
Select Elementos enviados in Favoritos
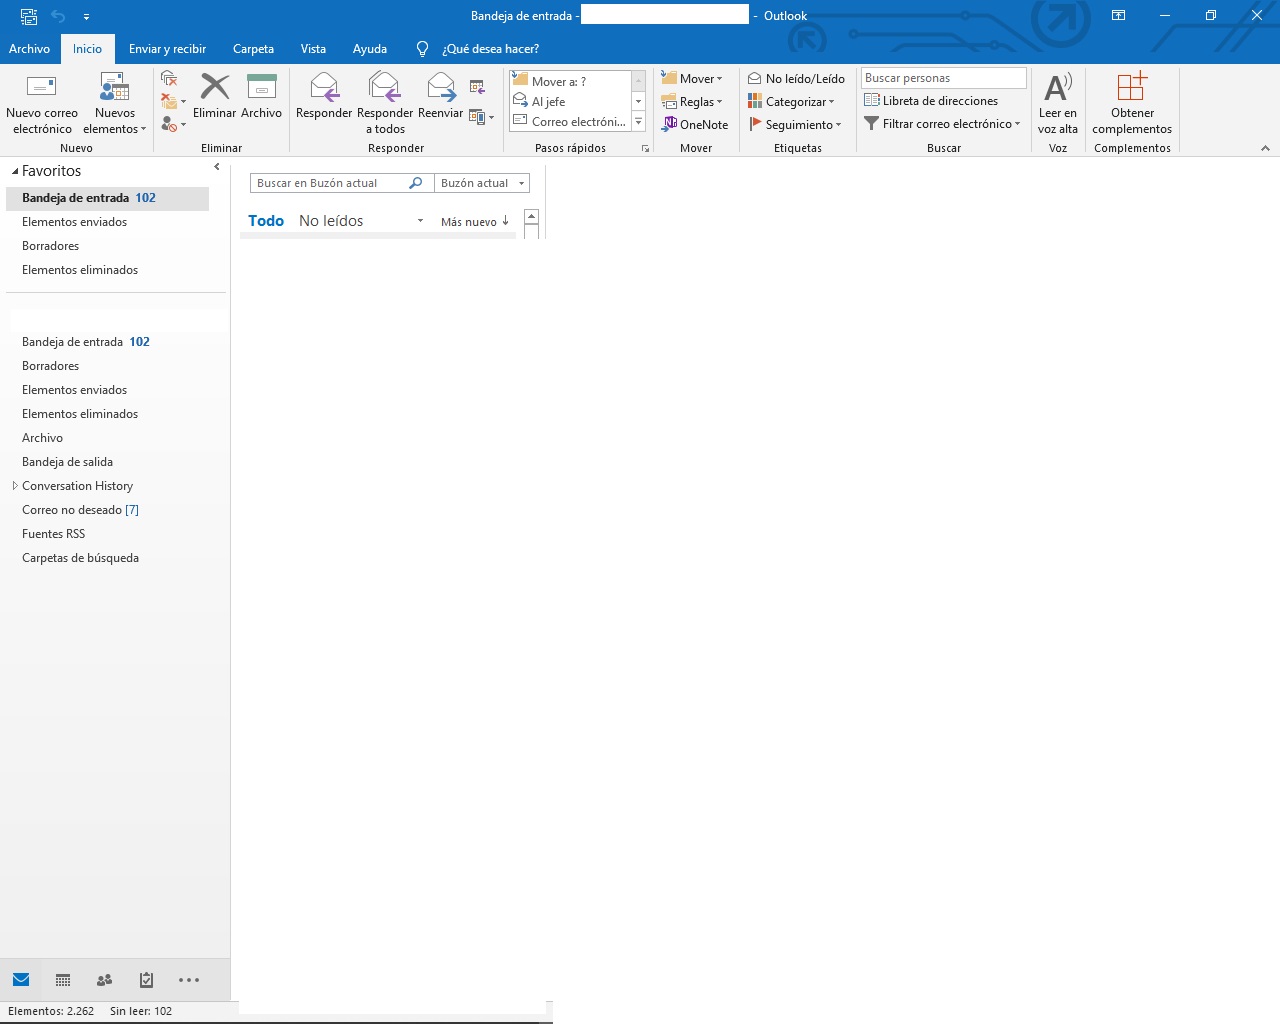[x=107, y=222]
